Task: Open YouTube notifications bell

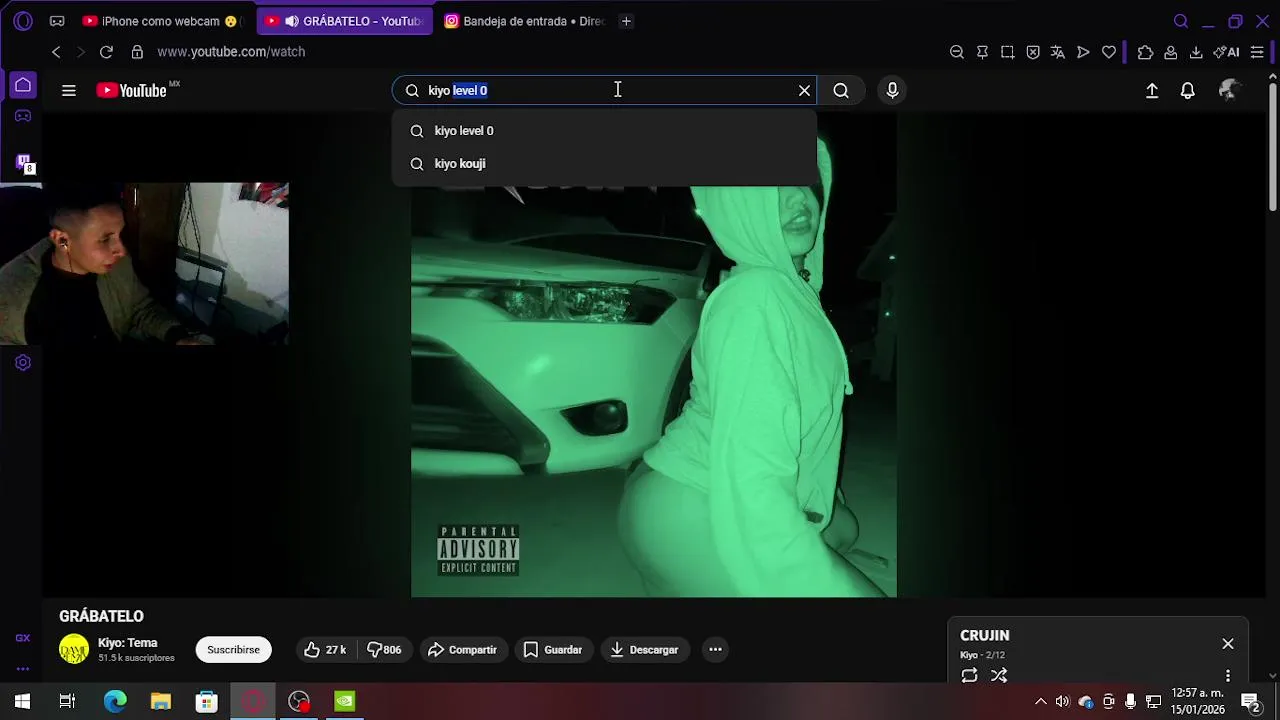Action: click(1188, 90)
